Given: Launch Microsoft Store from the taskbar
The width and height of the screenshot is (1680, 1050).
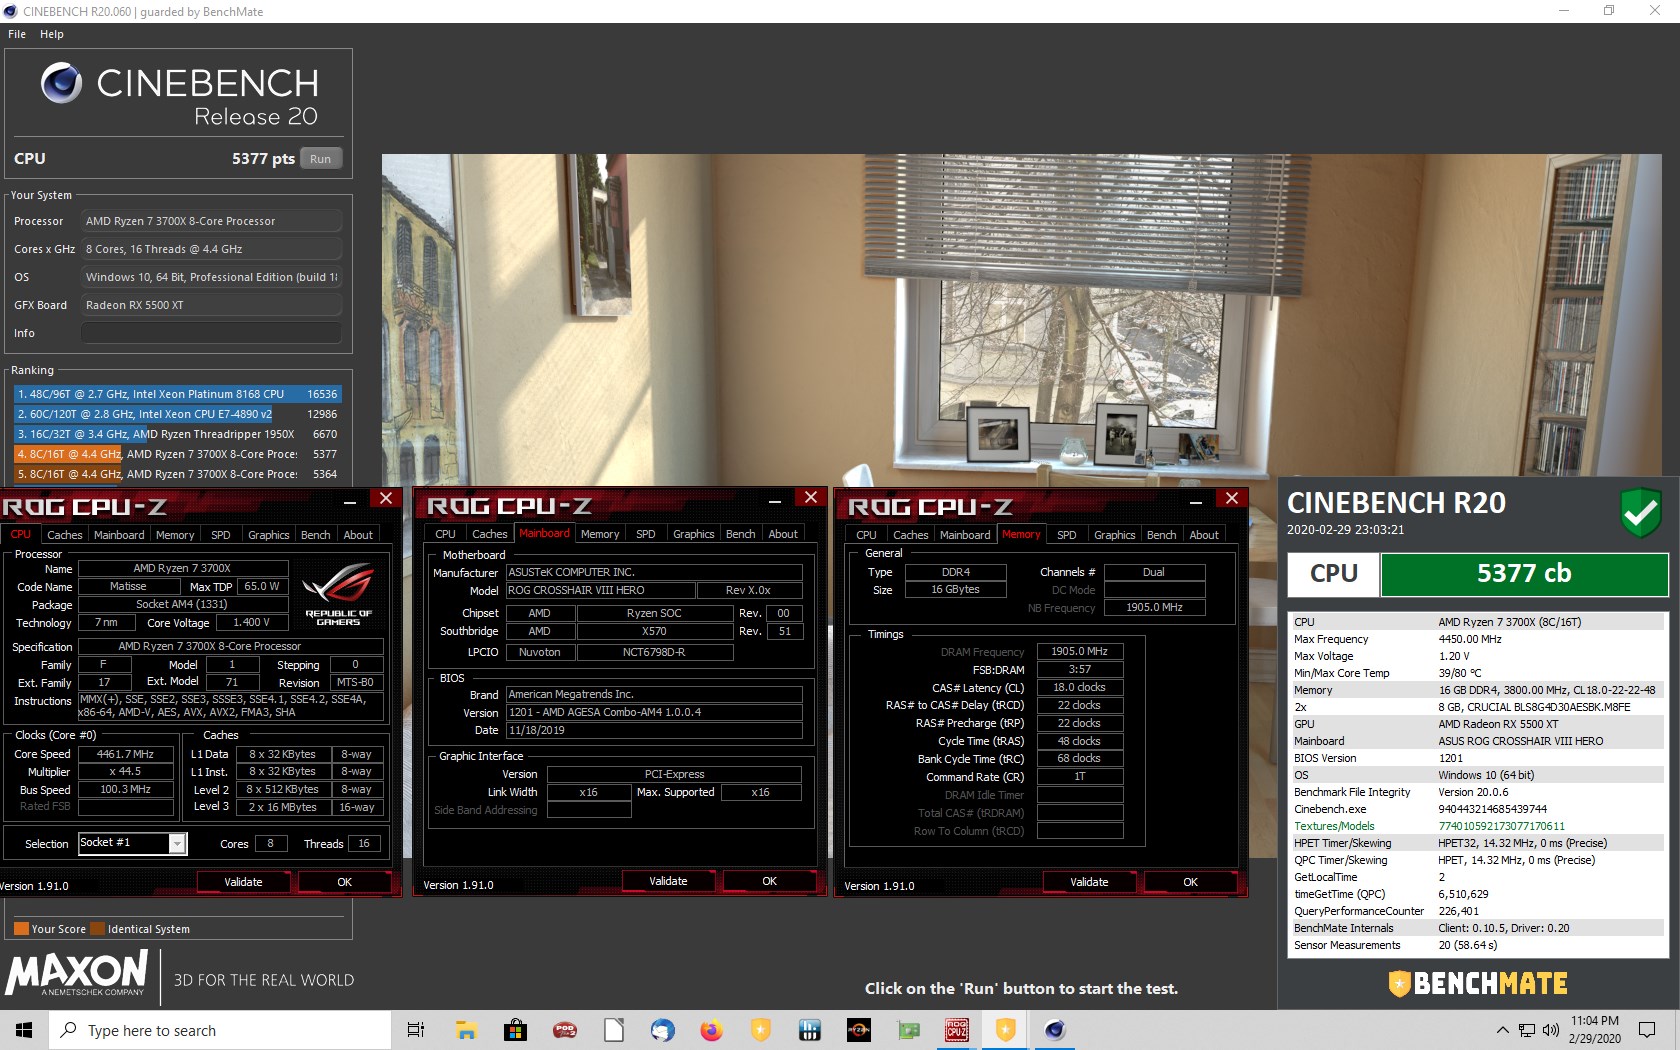Looking at the screenshot, I should [x=515, y=1030].
